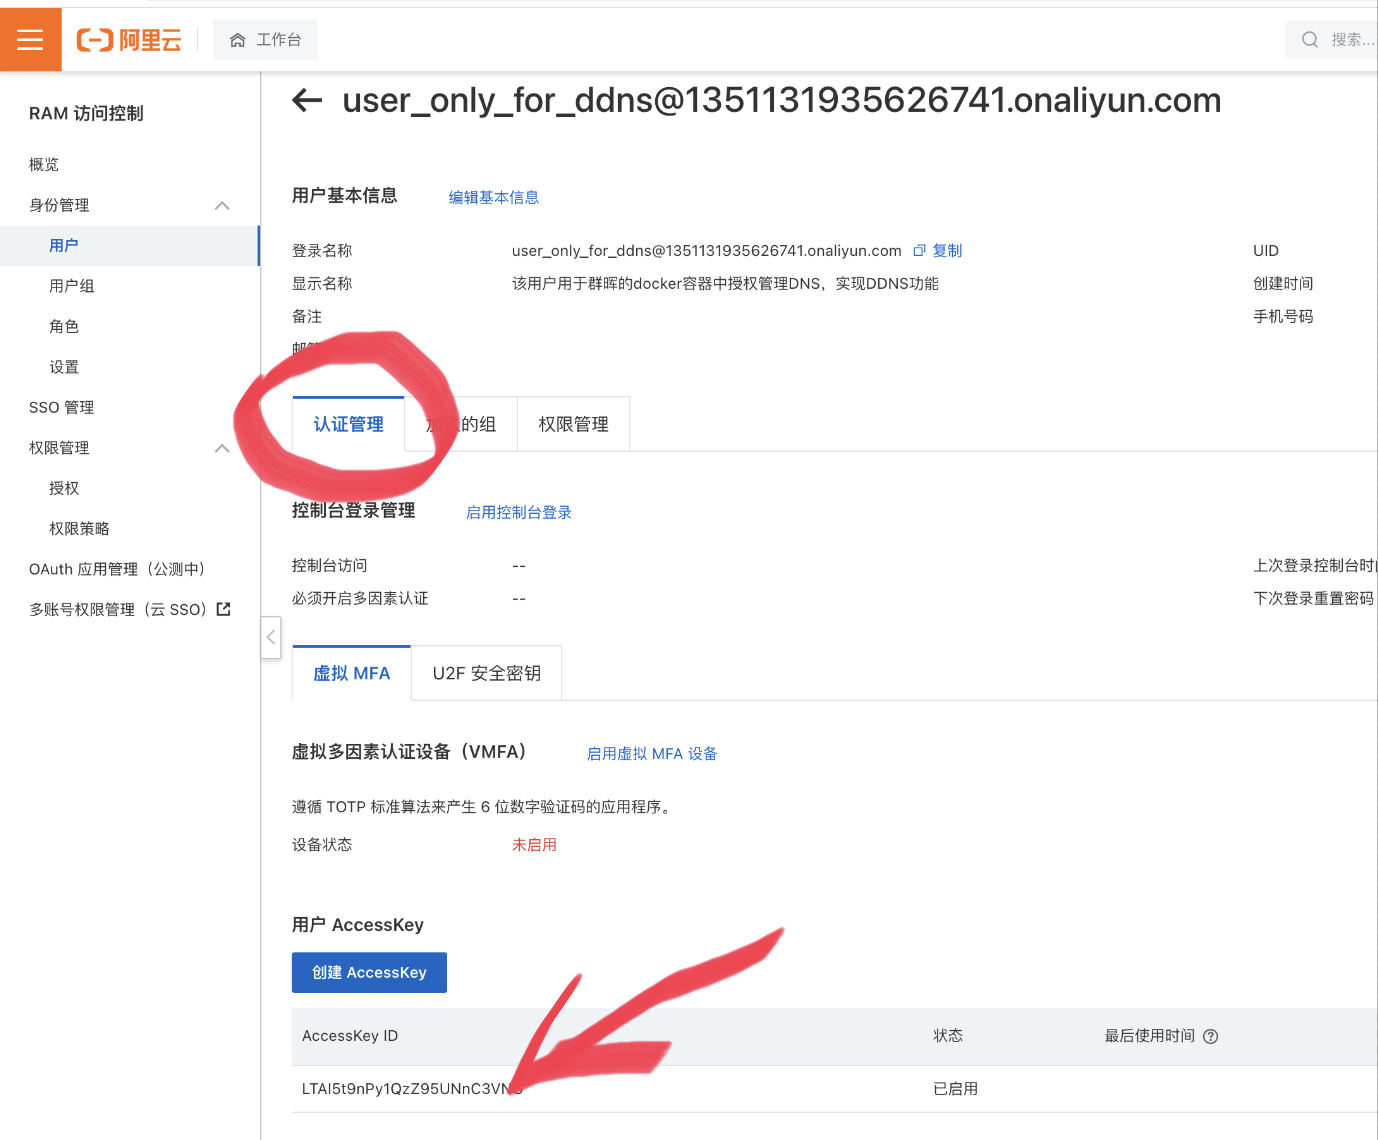
Task: Go back using the left arrow
Action: tap(306, 100)
